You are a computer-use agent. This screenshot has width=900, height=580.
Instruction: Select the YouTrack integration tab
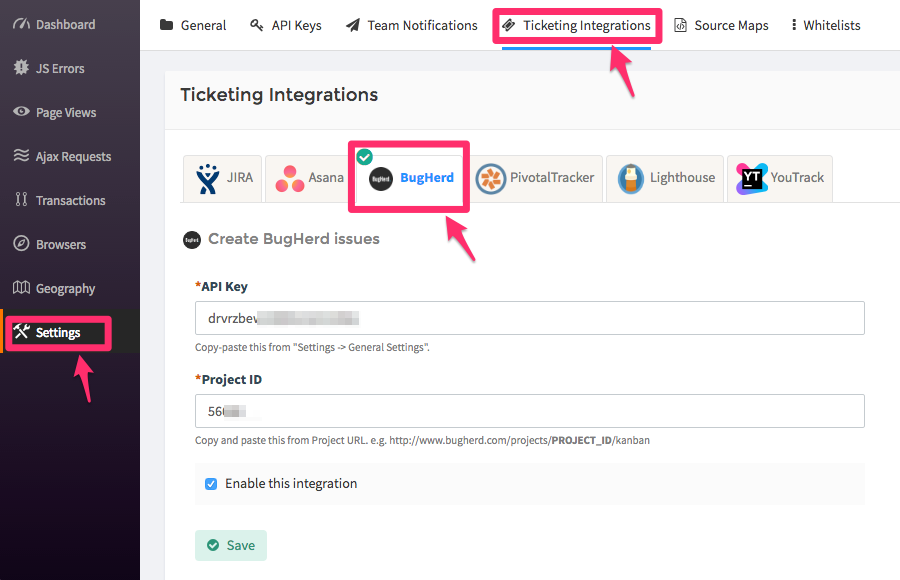click(x=780, y=179)
